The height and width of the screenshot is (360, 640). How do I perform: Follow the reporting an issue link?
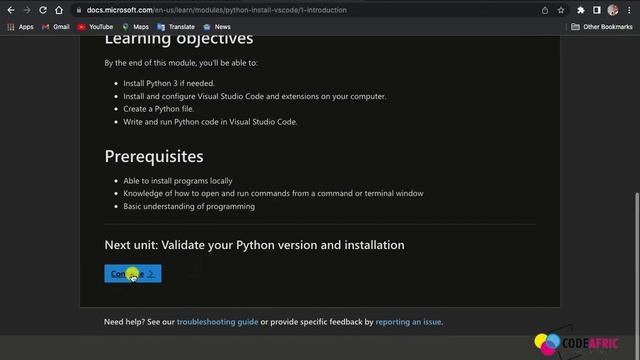click(x=408, y=322)
